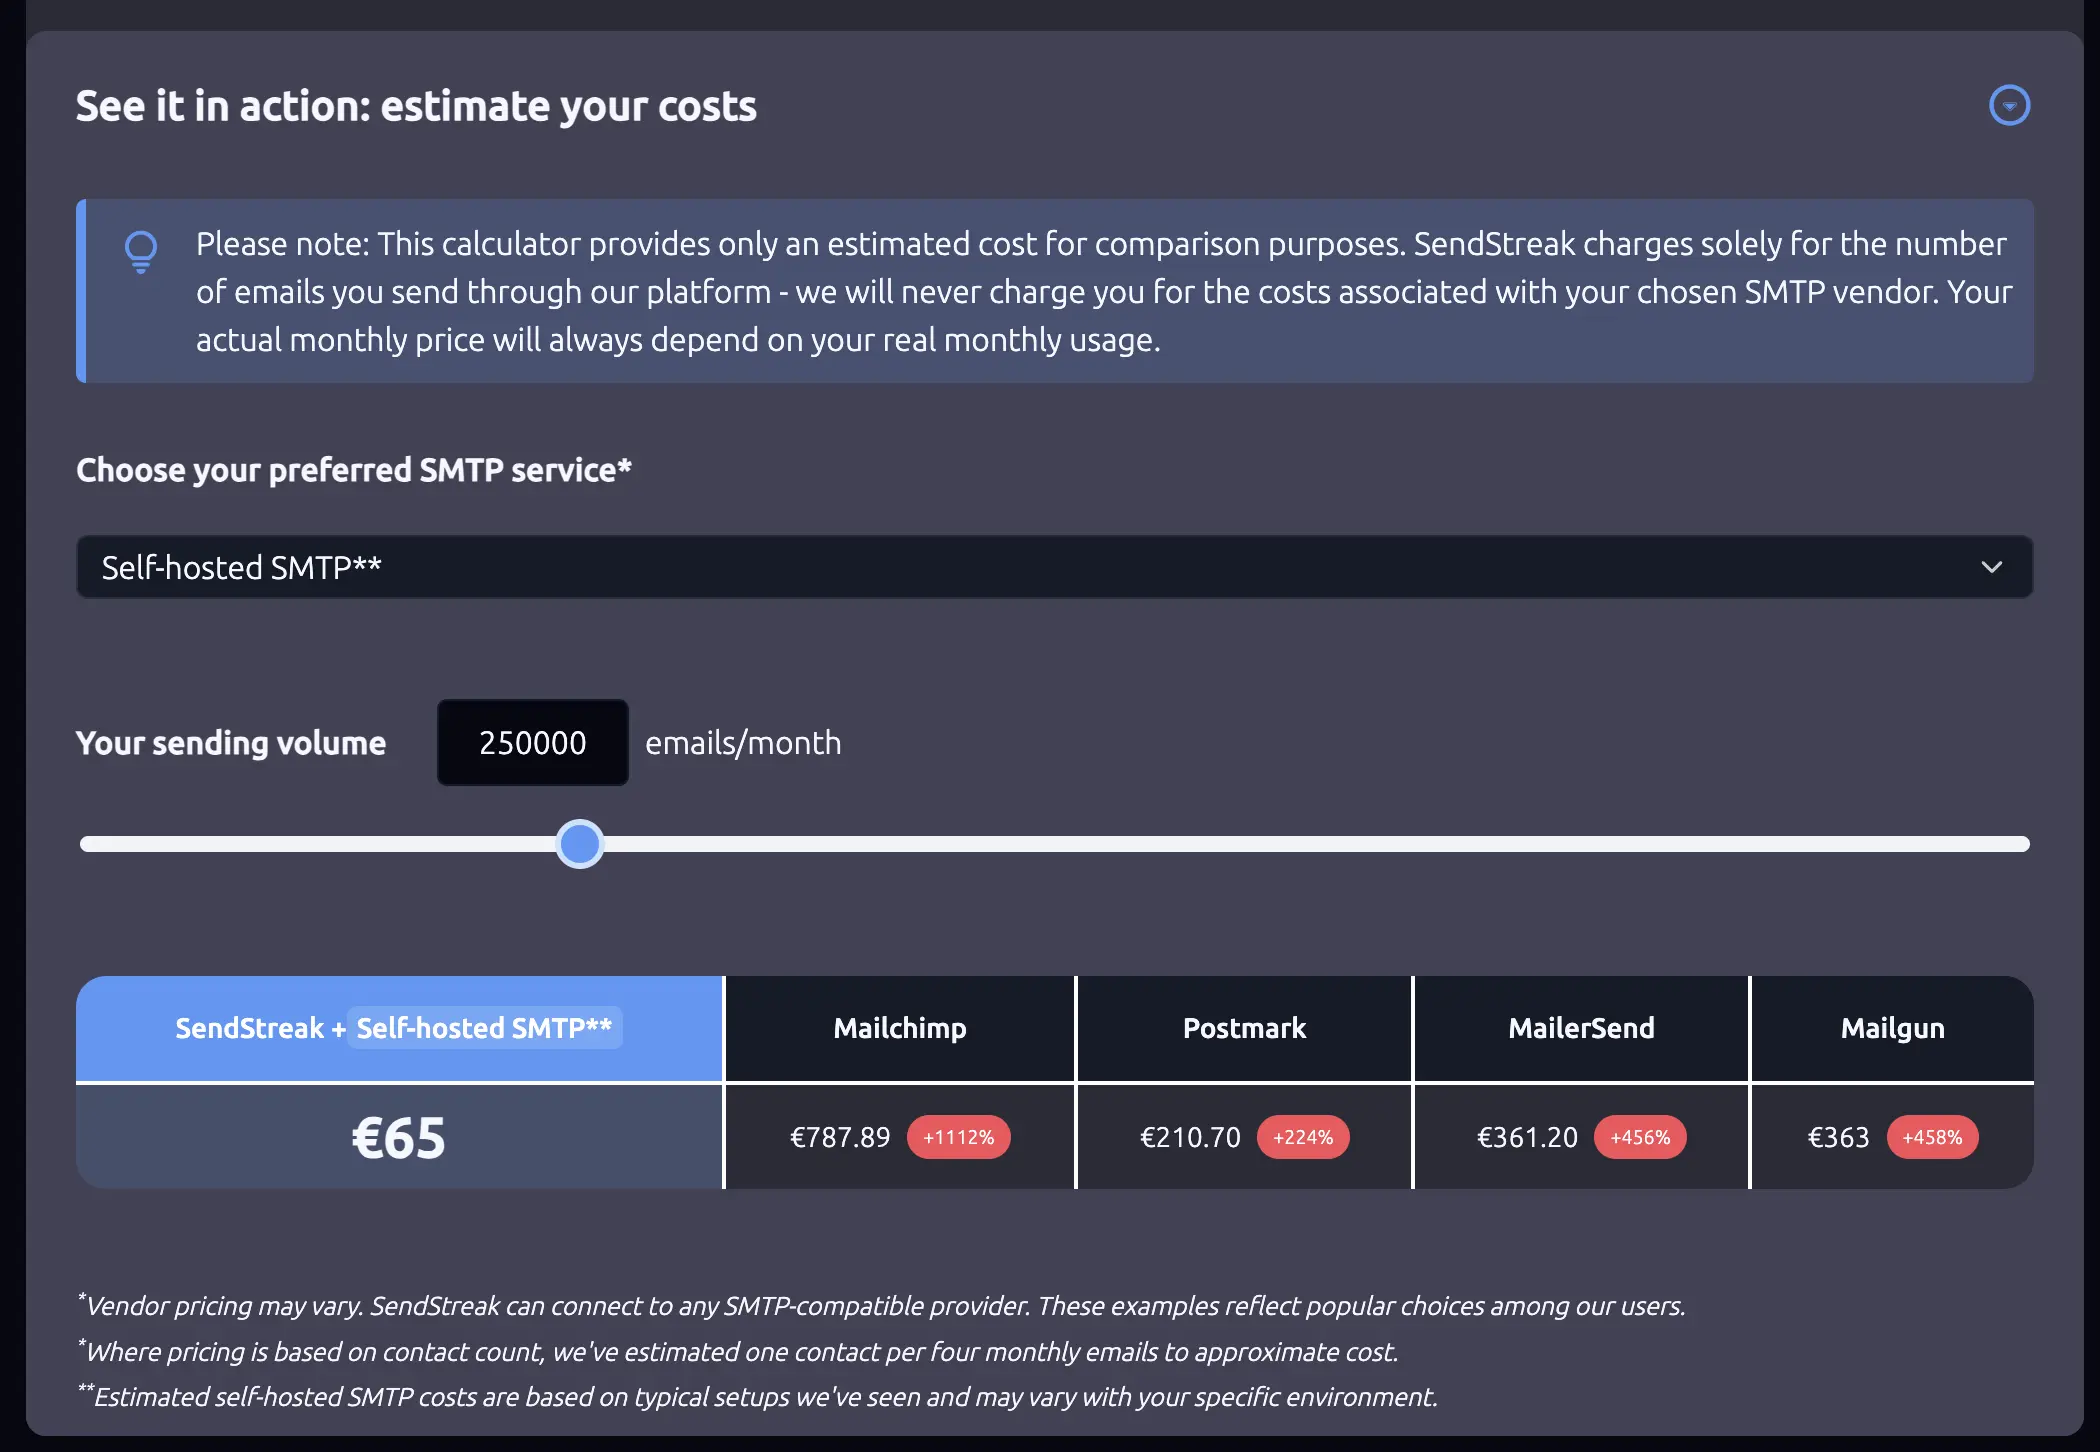Click the dropdown chevron on the SMTP selector
This screenshot has width=2100, height=1452.
pyautogui.click(x=1992, y=567)
